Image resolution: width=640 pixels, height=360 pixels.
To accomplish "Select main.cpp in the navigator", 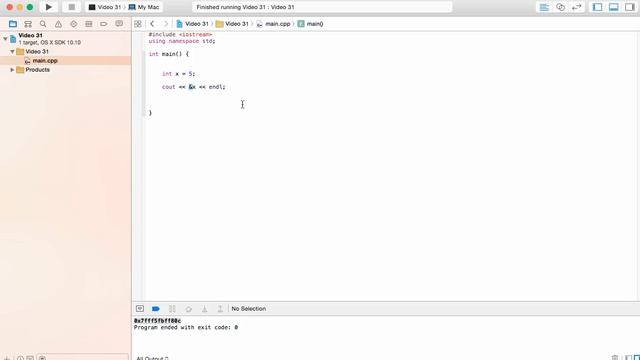I will 45,60.
